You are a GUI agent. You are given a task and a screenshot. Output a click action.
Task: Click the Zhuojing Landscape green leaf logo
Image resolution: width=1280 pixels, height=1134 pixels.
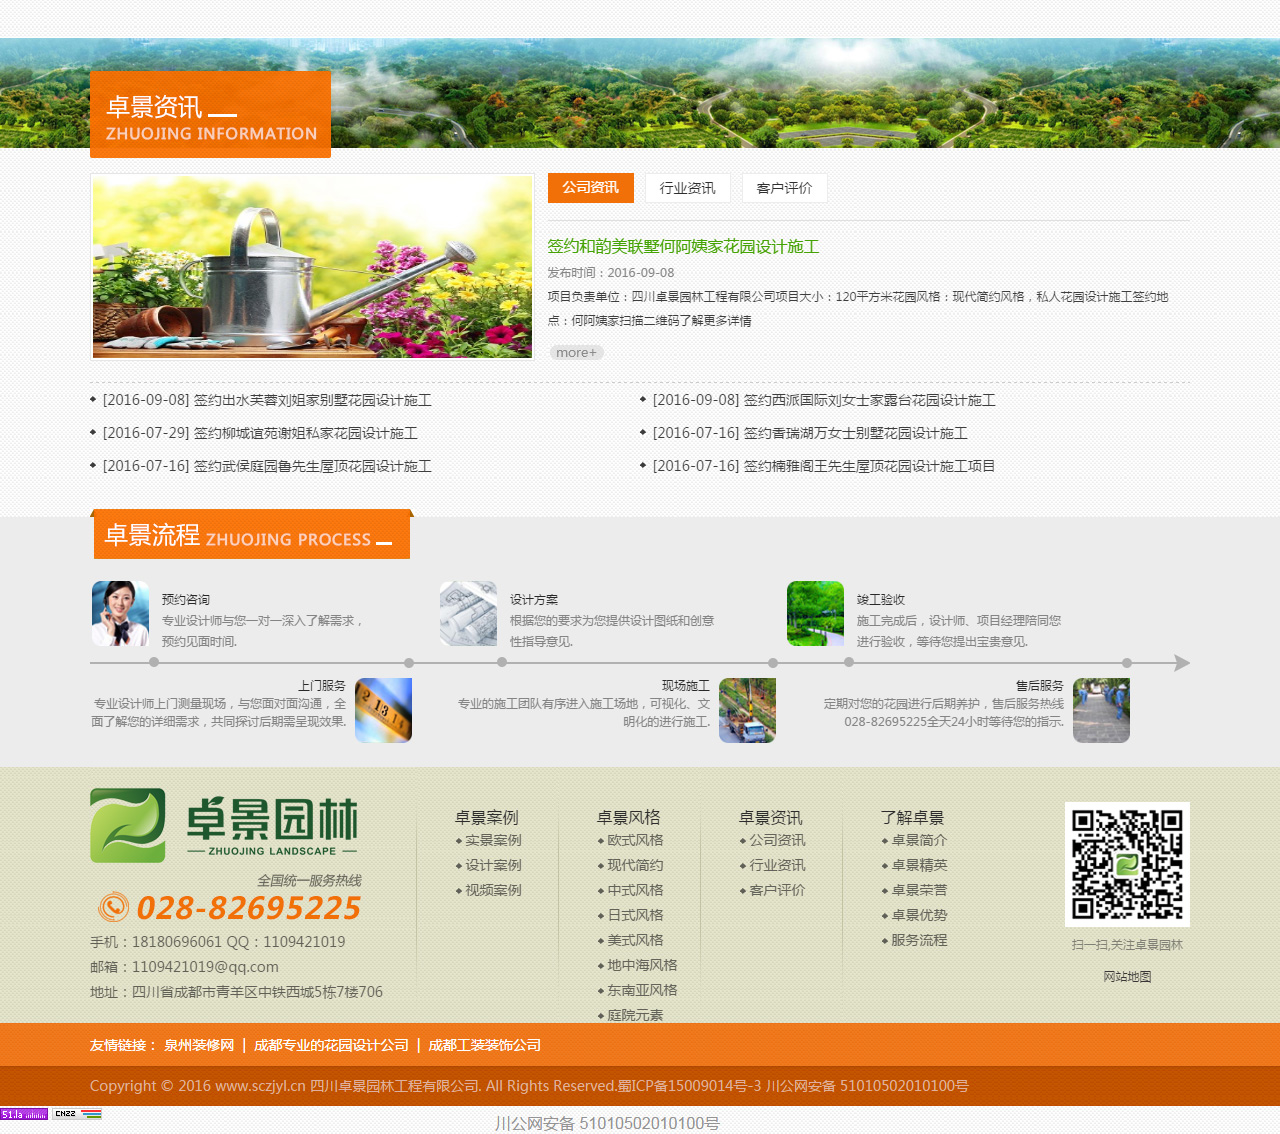point(128,825)
